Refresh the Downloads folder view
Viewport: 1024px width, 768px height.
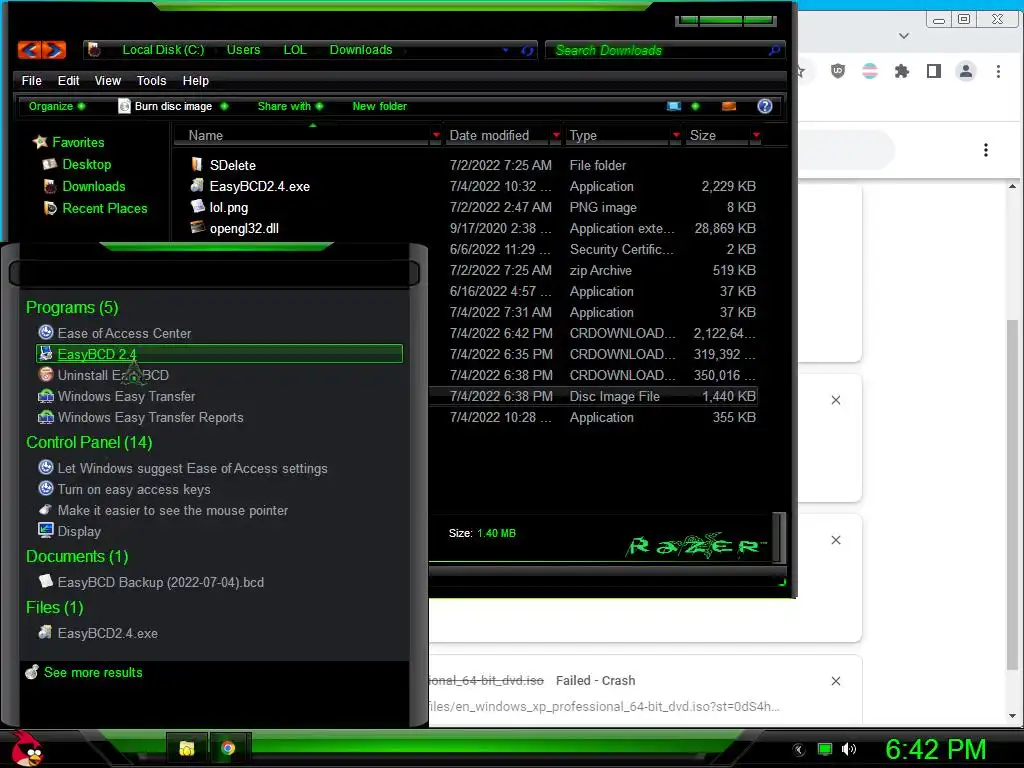527,50
